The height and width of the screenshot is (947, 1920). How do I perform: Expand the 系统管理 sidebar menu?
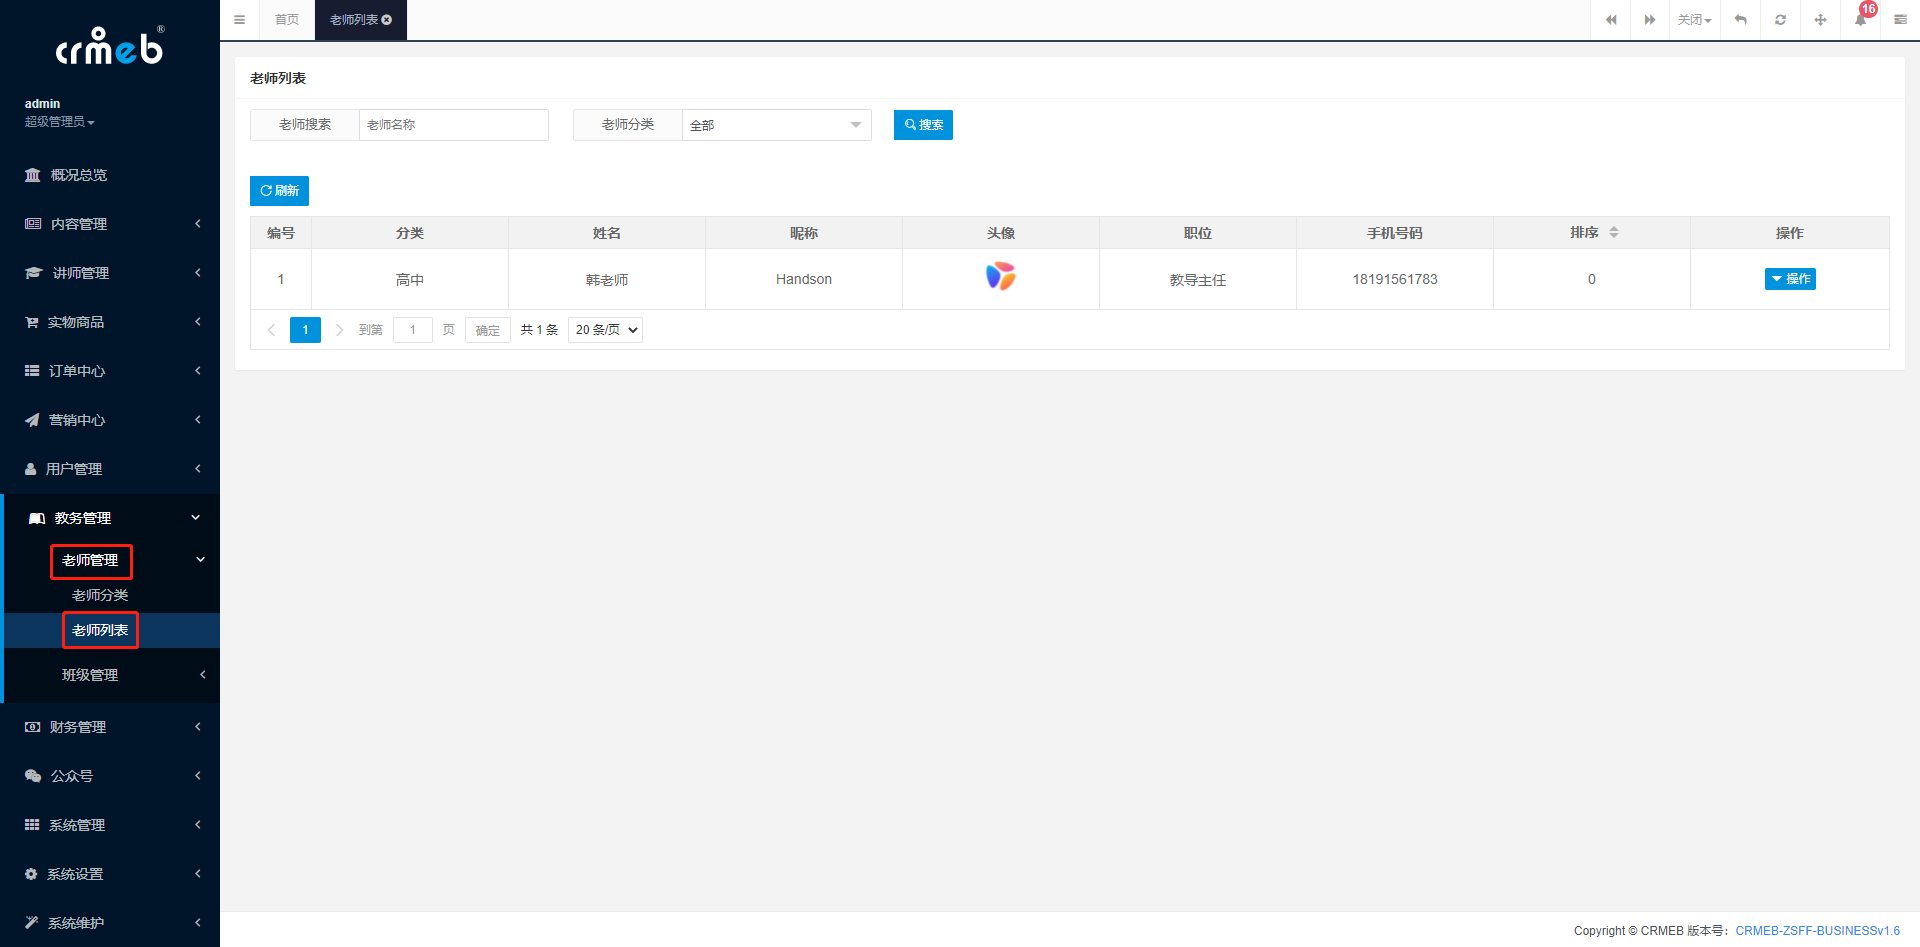[x=110, y=825]
